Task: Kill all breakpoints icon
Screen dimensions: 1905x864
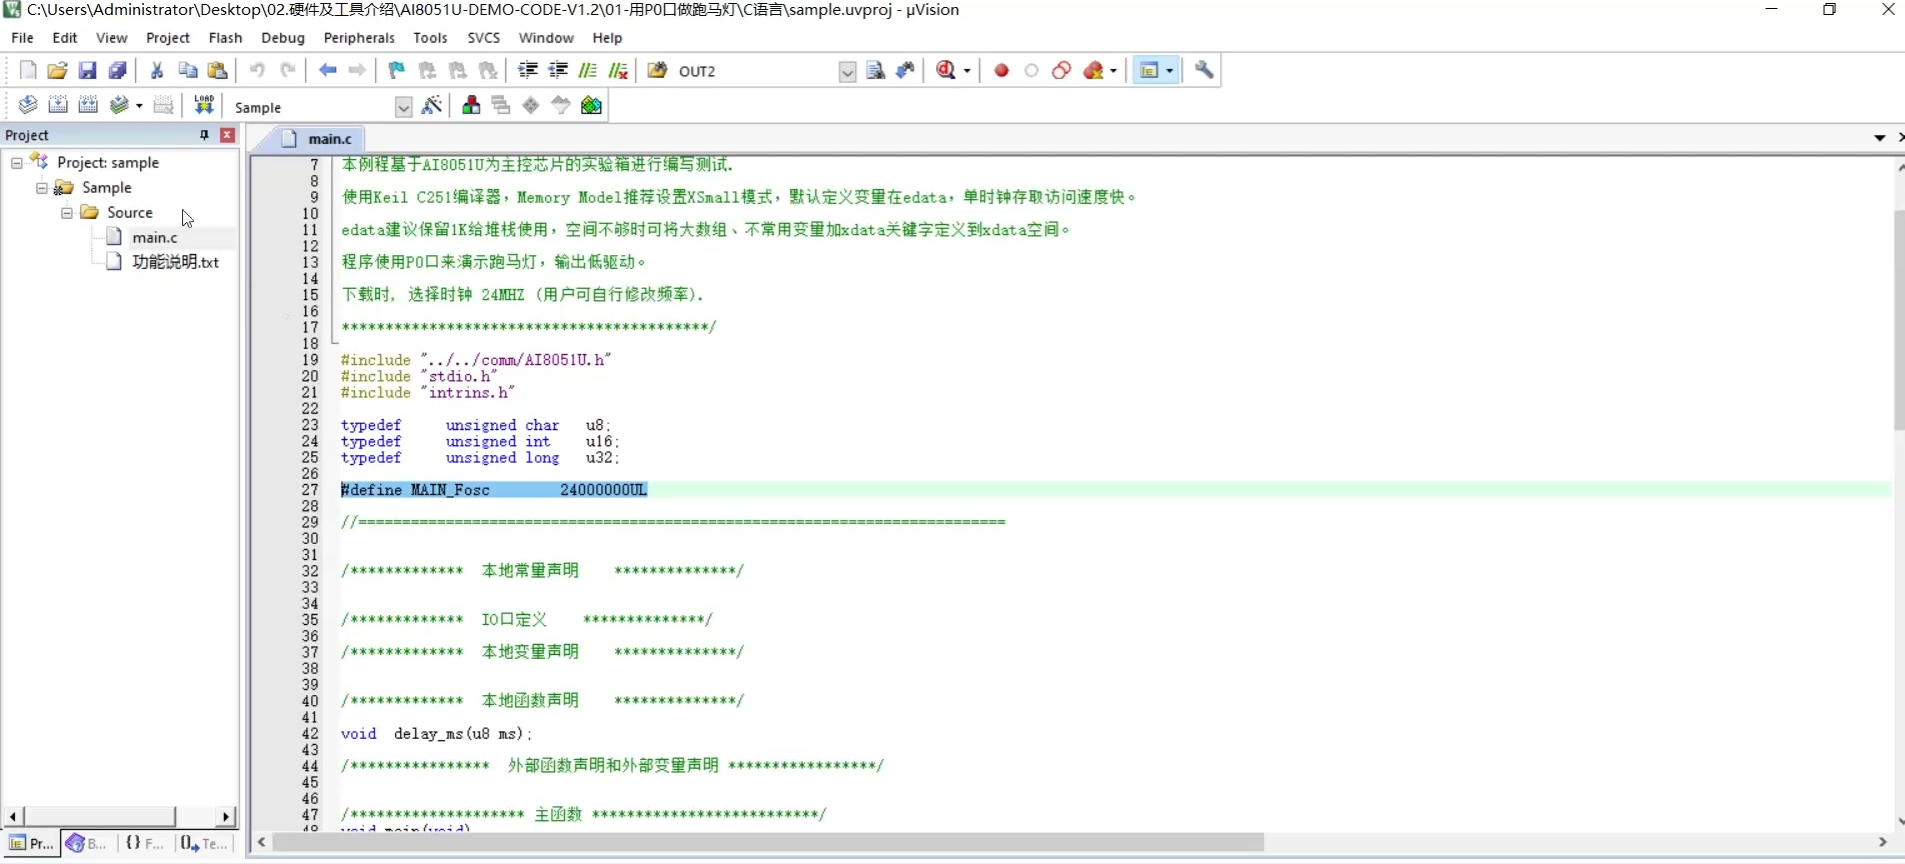Action: click(x=1094, y=70)
